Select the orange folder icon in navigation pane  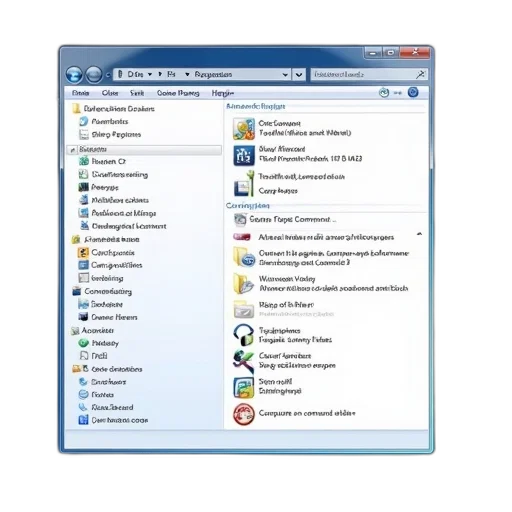click(76, 369)
